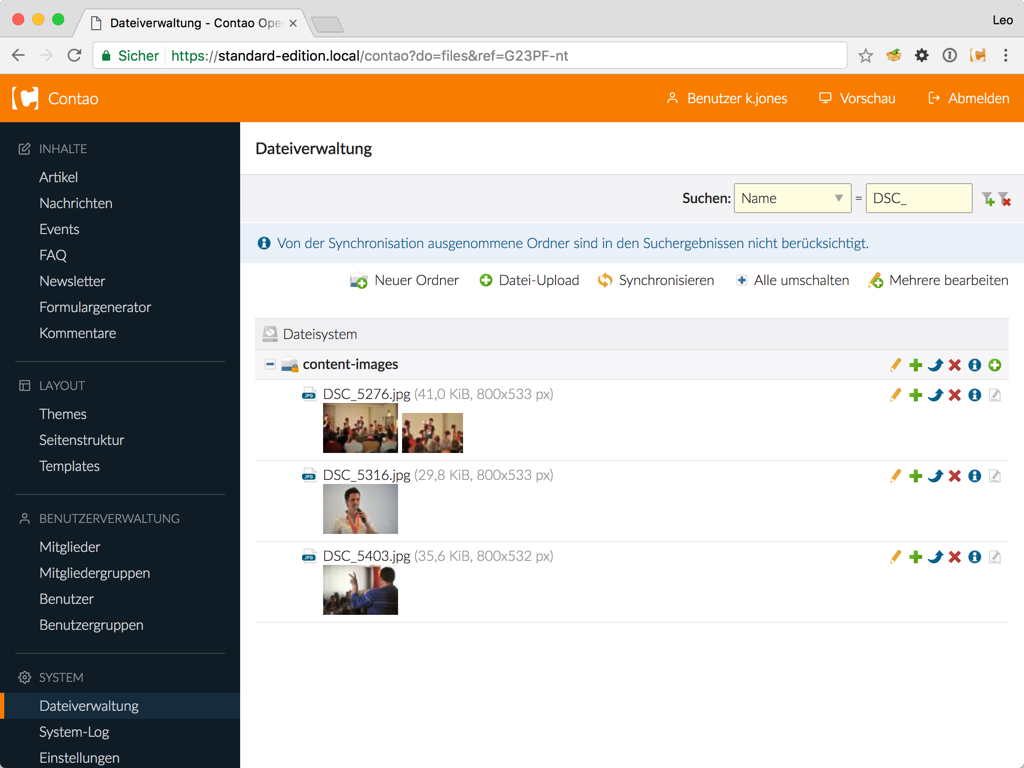Open Benutzer k.jones profile link

(726, 99)
